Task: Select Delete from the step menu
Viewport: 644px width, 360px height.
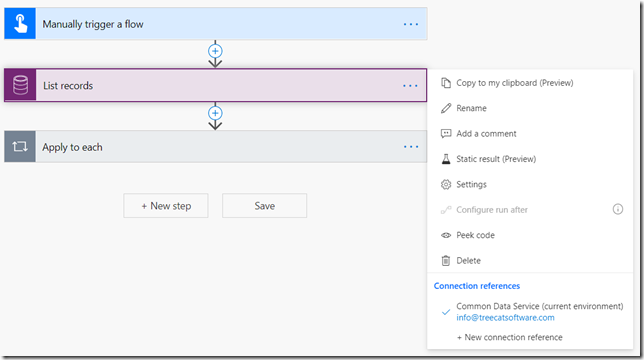Action: click(468, 260)
